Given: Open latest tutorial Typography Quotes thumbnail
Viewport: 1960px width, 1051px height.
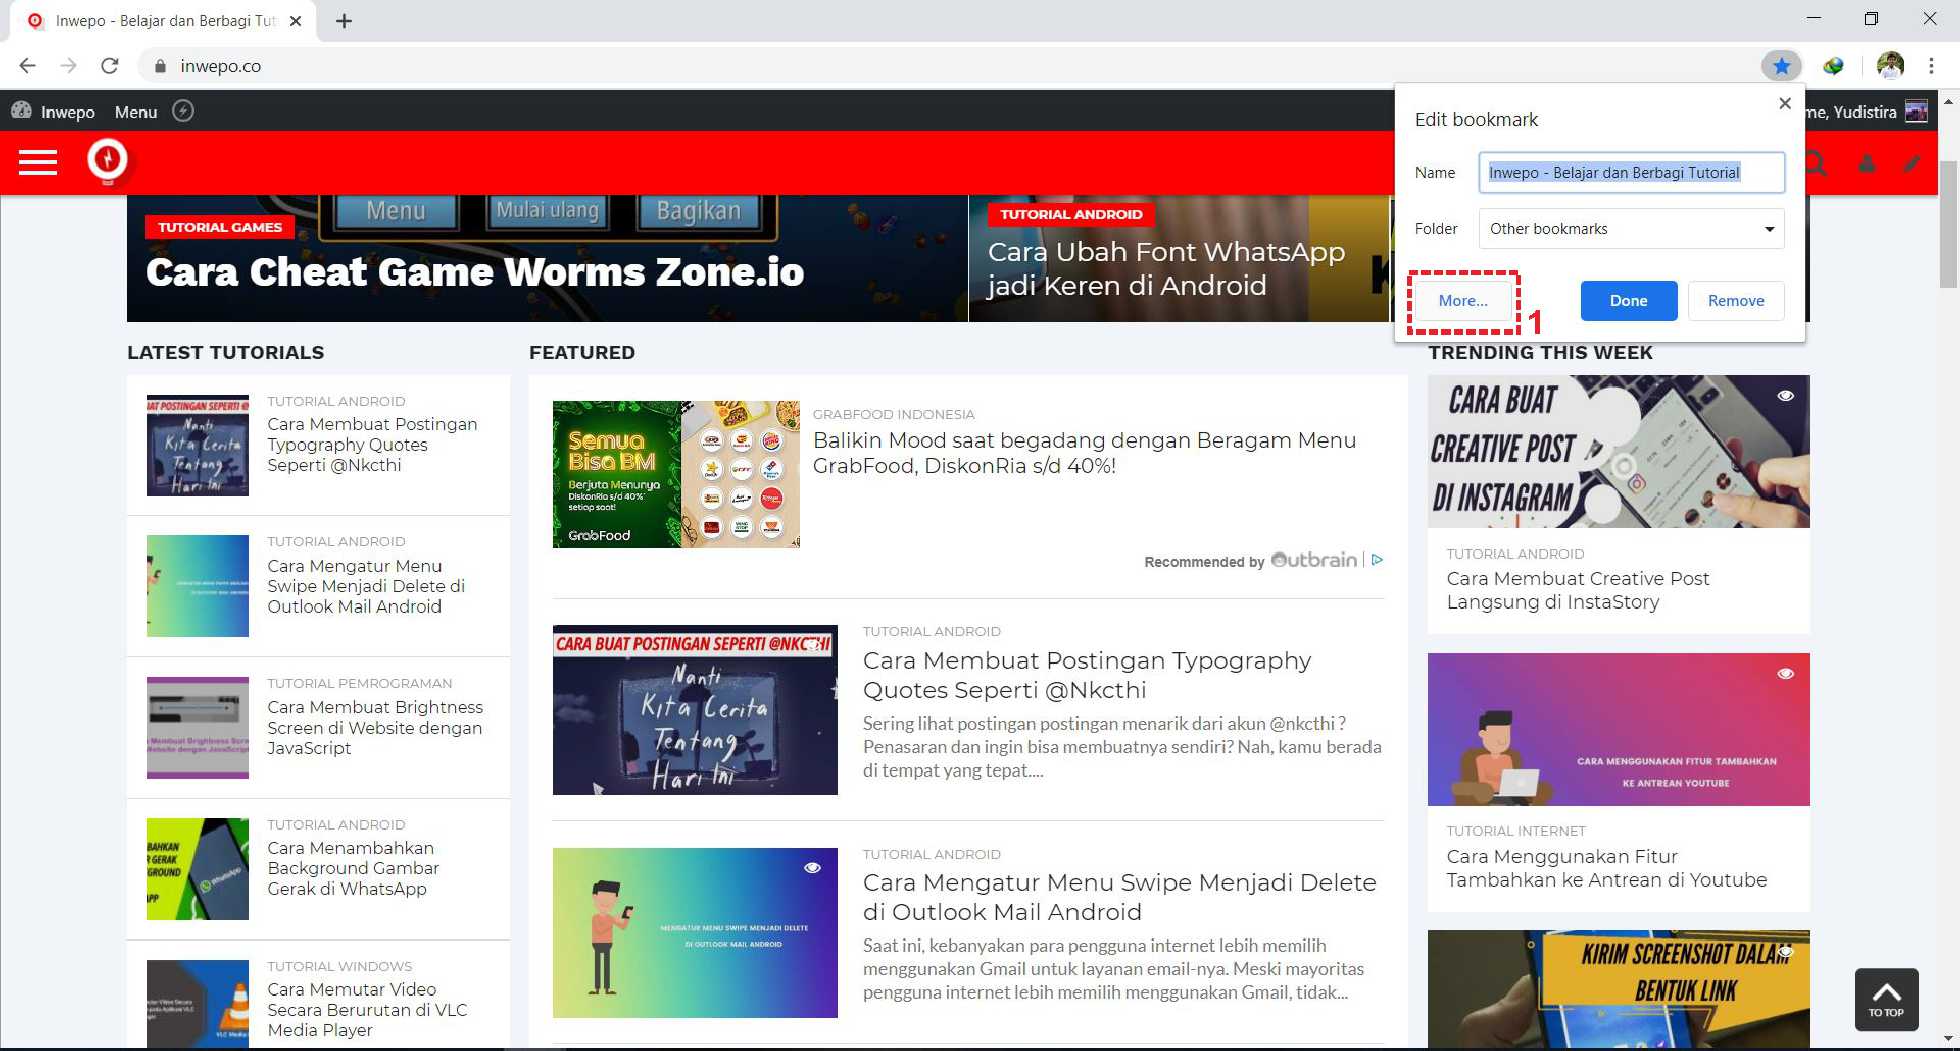Looking at the screenshot, I should coord(198,445).
